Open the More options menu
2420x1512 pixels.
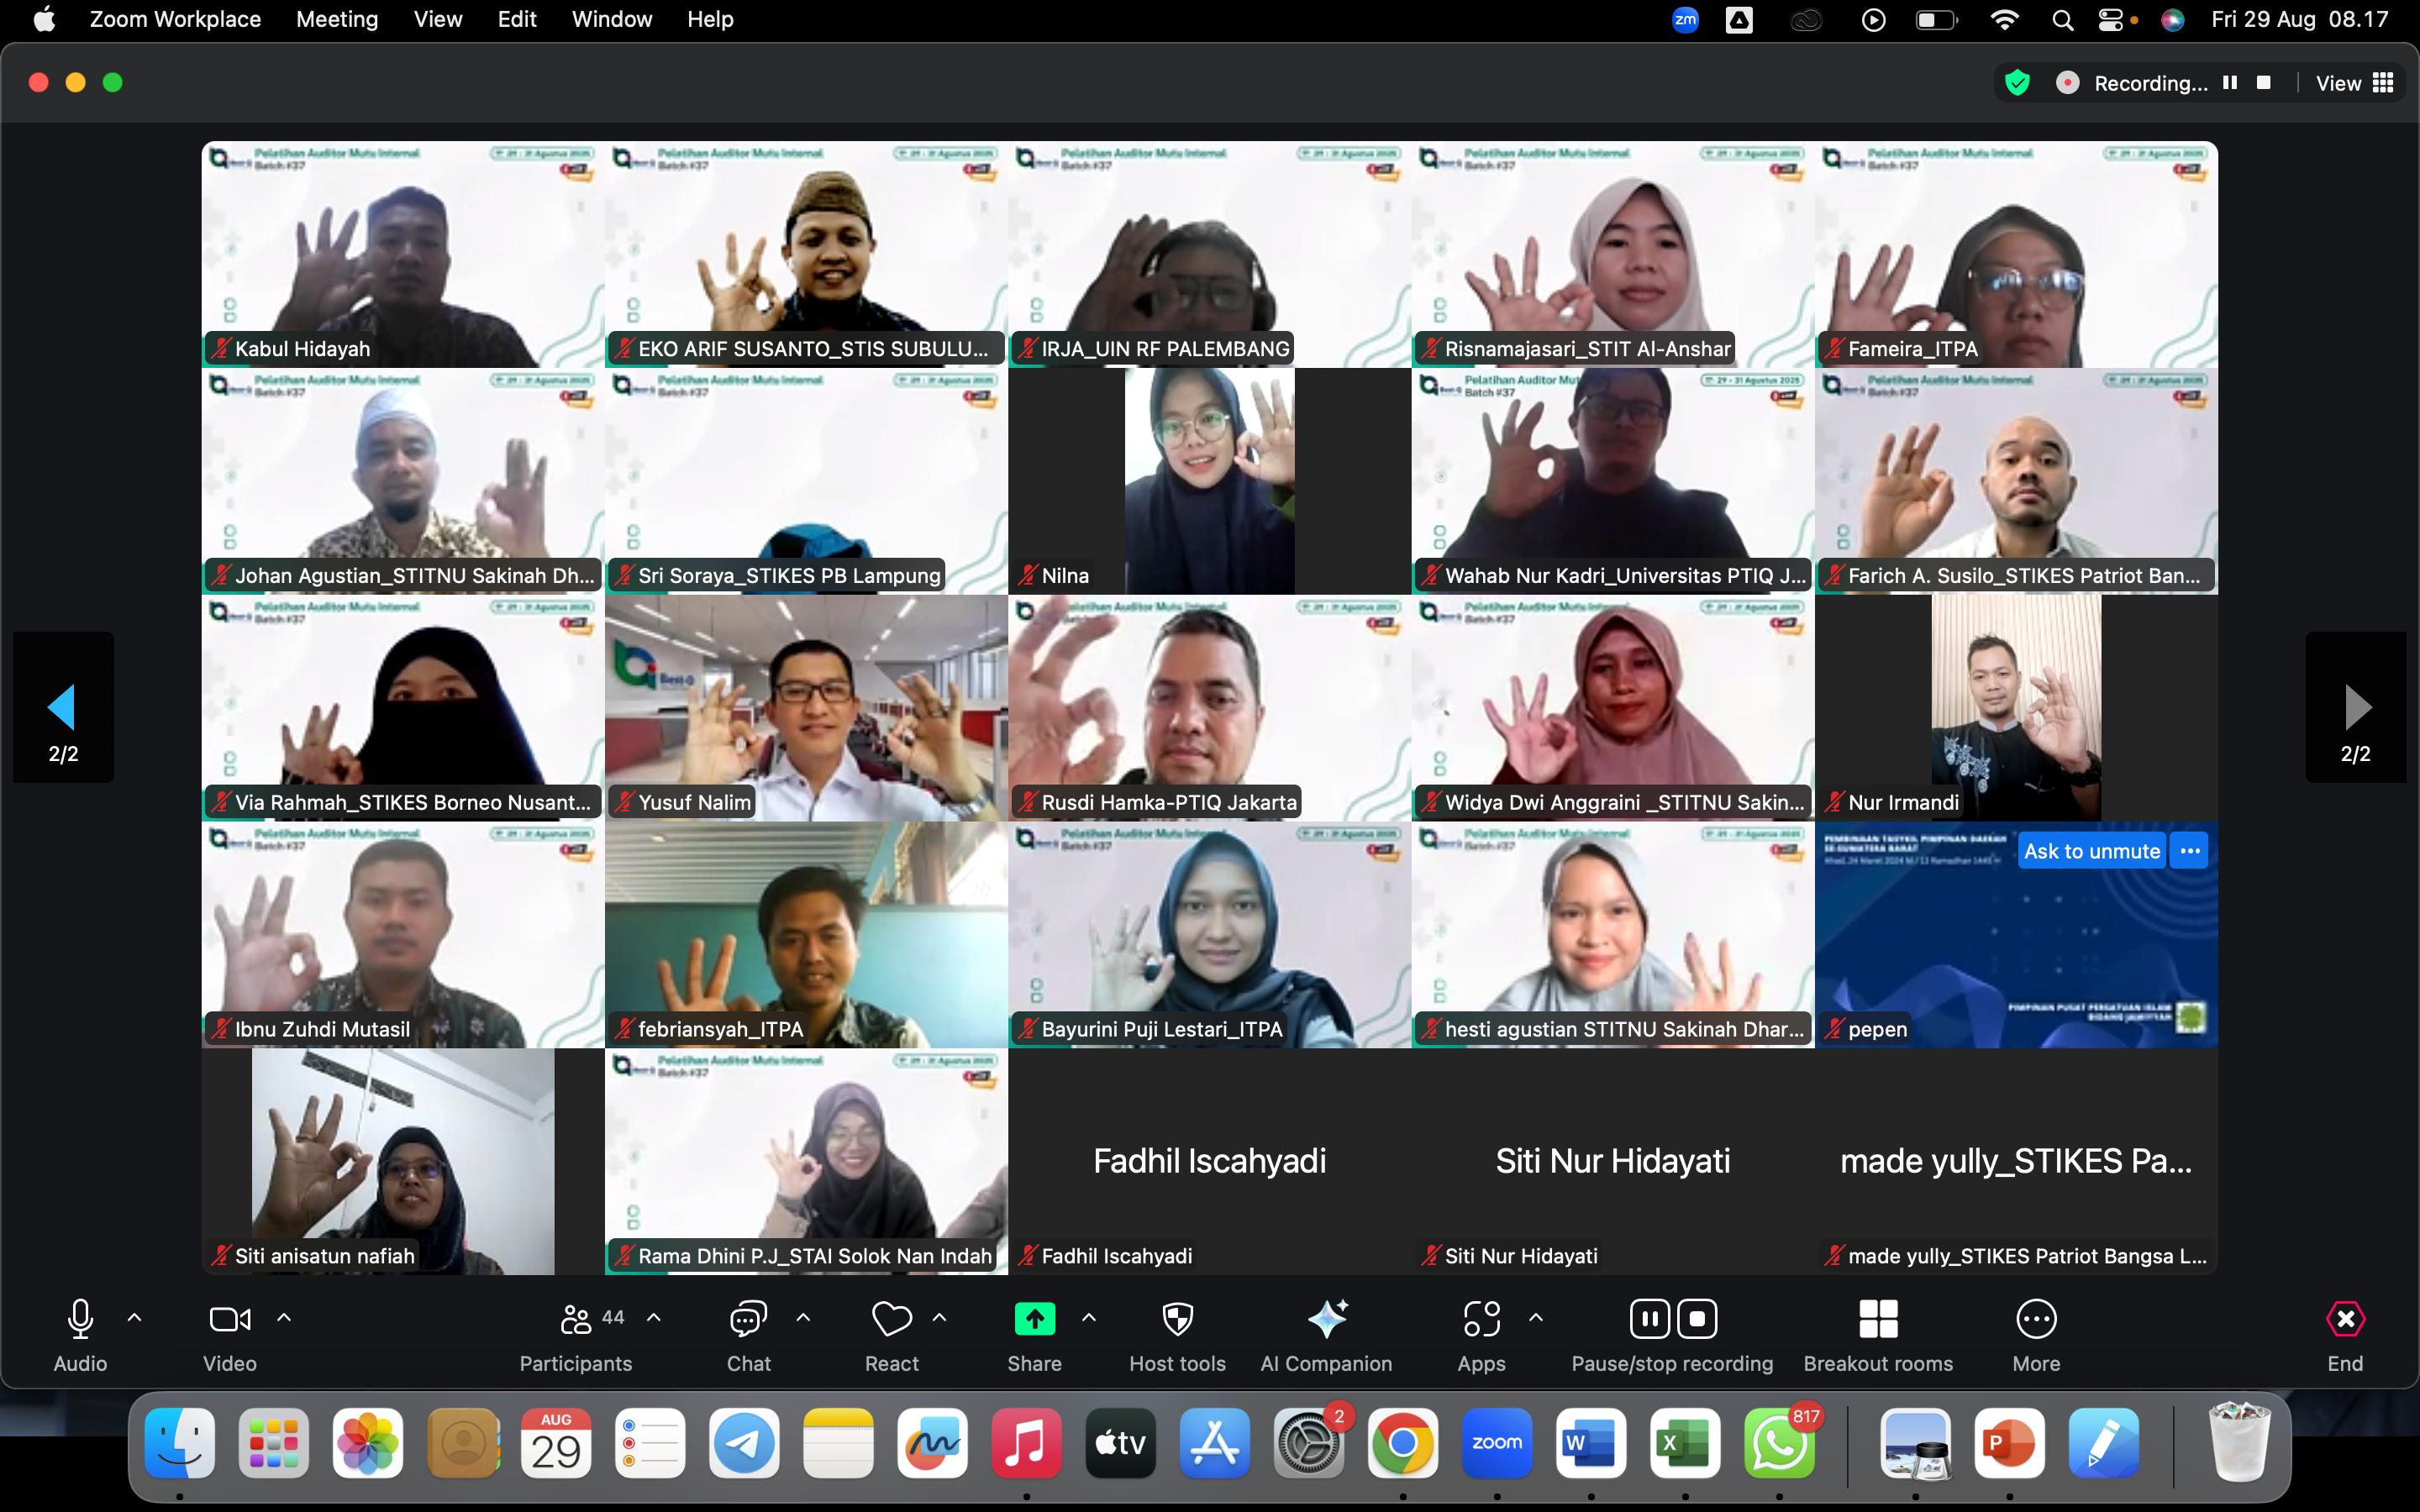pos(2036,1335)
